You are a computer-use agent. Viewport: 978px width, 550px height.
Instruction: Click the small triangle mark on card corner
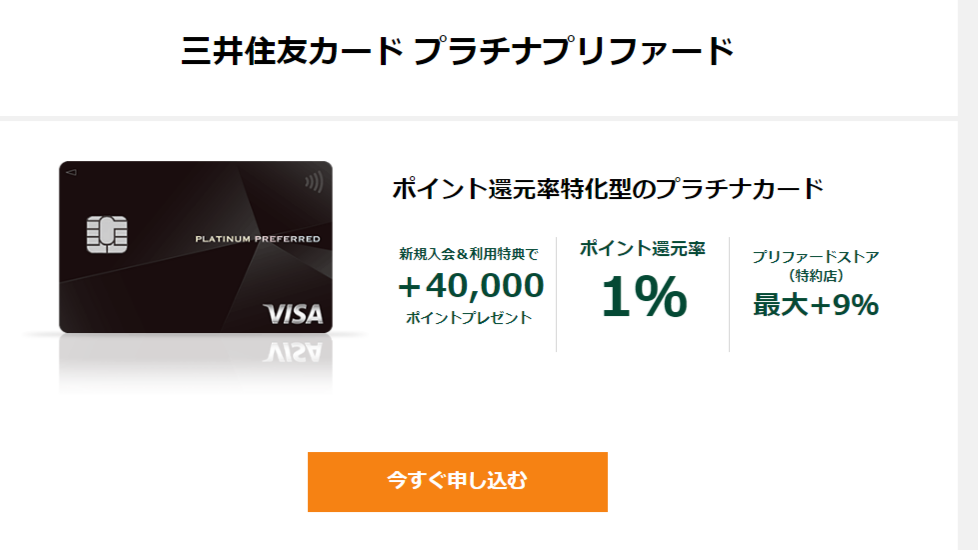pos(71,172)
